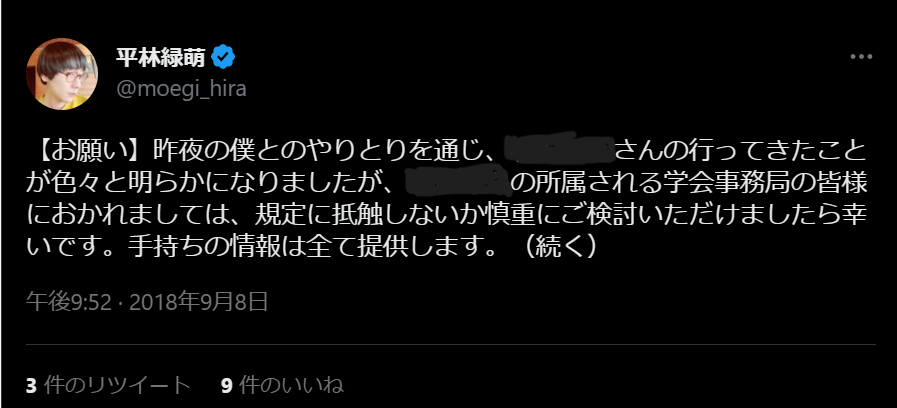This screenshot has width=897, height=408.
Task: Click the (続く) text ending the tweet
Action: [561, 247]
